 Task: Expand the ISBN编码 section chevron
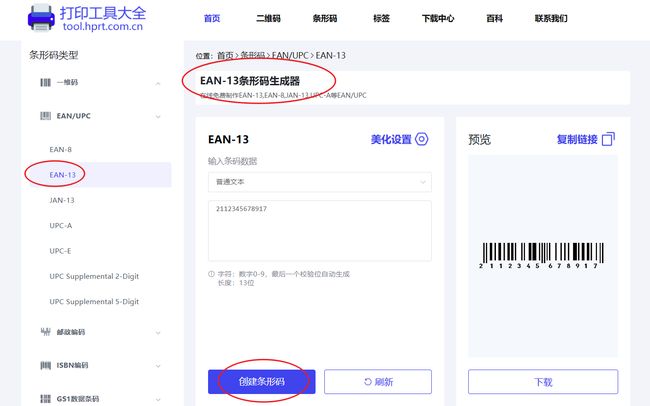pos(158,366)
